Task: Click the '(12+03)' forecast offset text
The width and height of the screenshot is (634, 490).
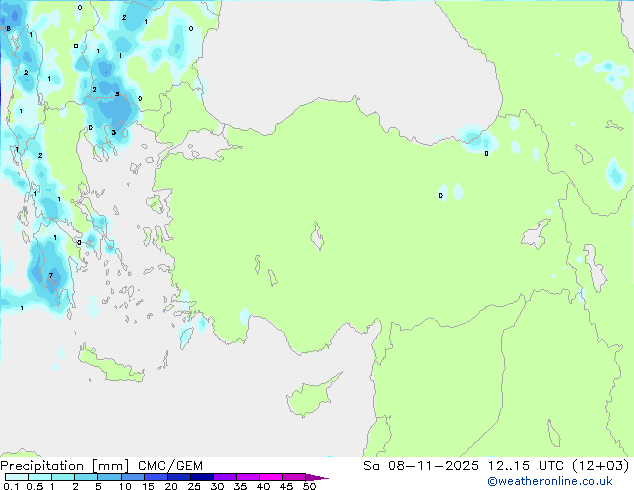Action: (601, 466)
